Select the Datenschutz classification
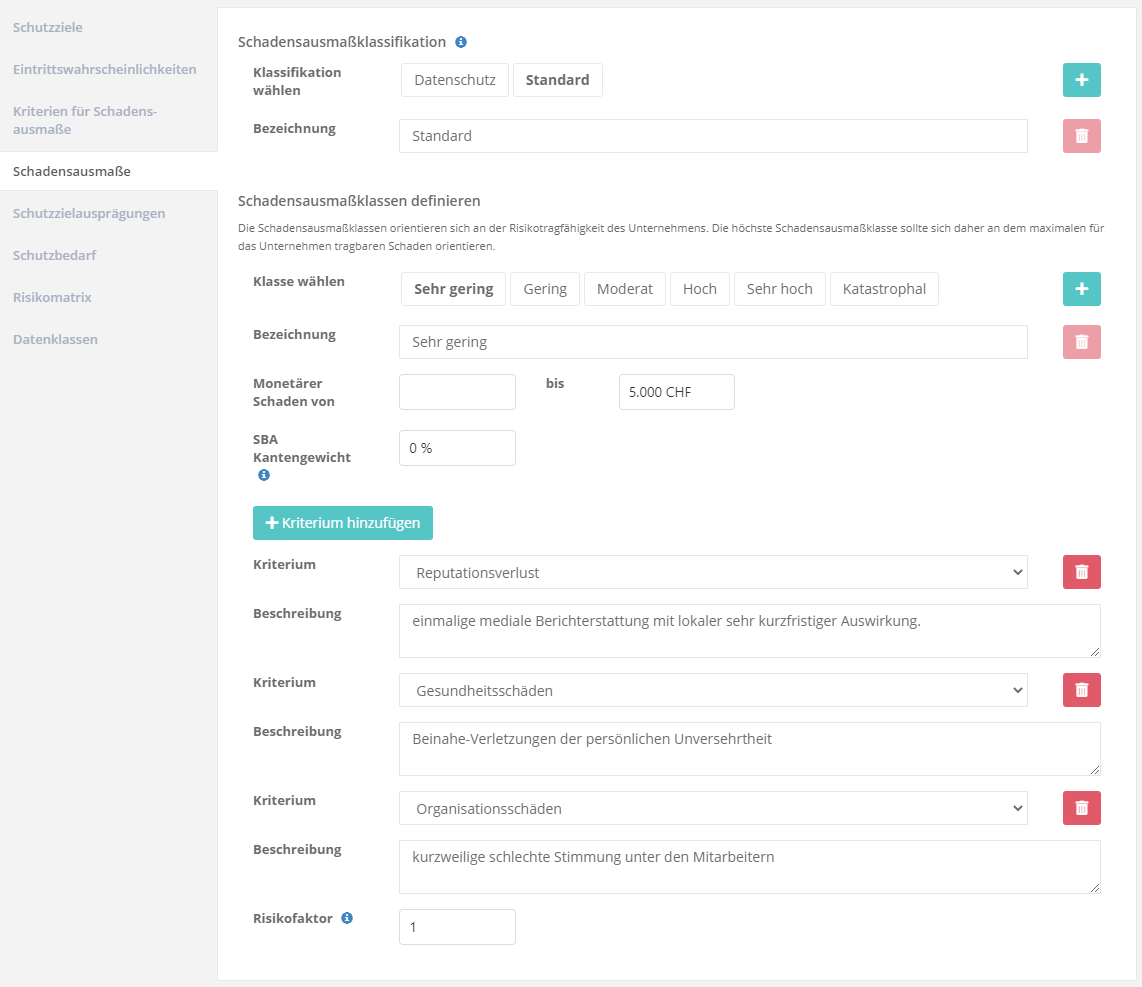 tap(455, 80)
